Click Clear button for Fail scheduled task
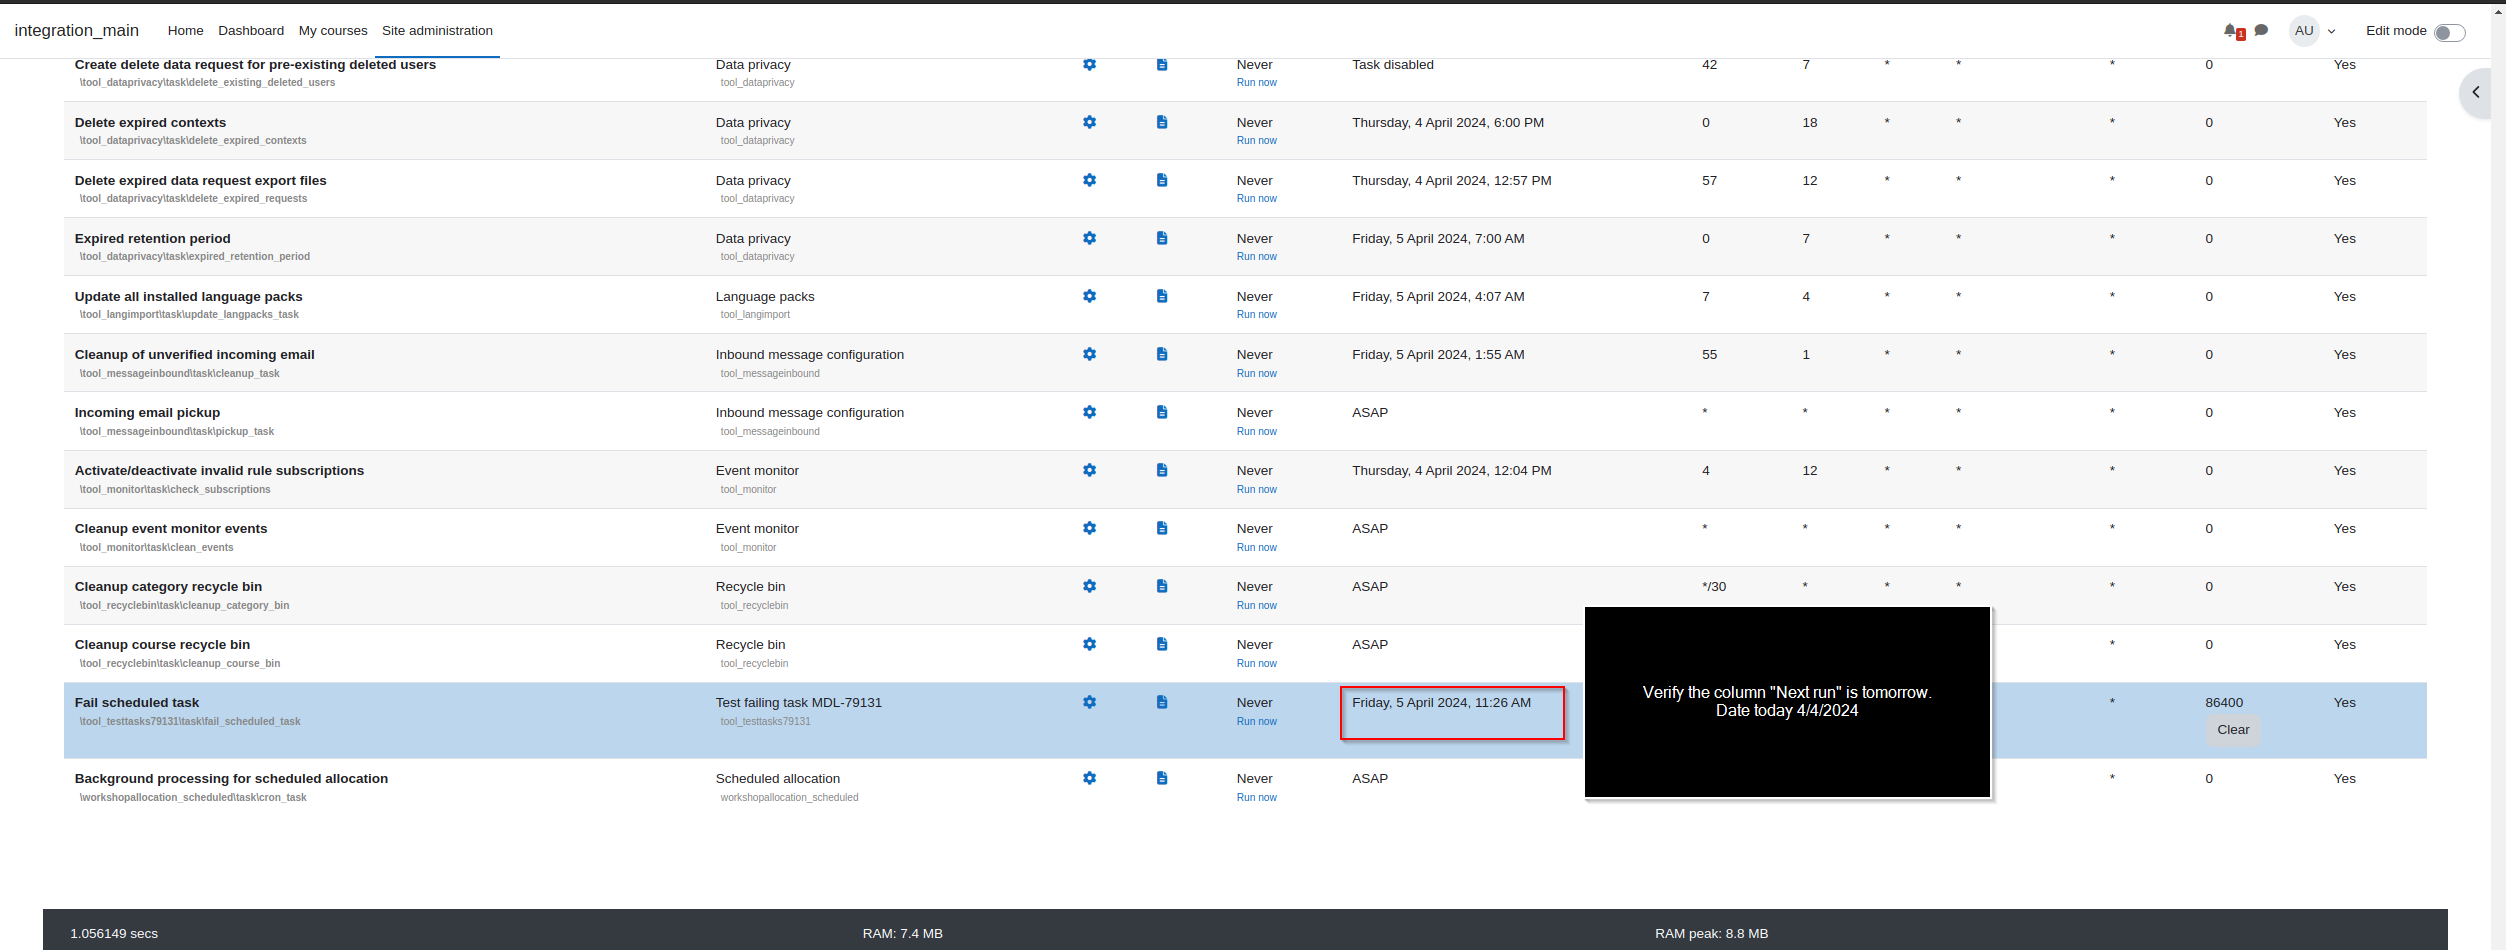Screen dimensions: 2506x950 pos(2233,730)
